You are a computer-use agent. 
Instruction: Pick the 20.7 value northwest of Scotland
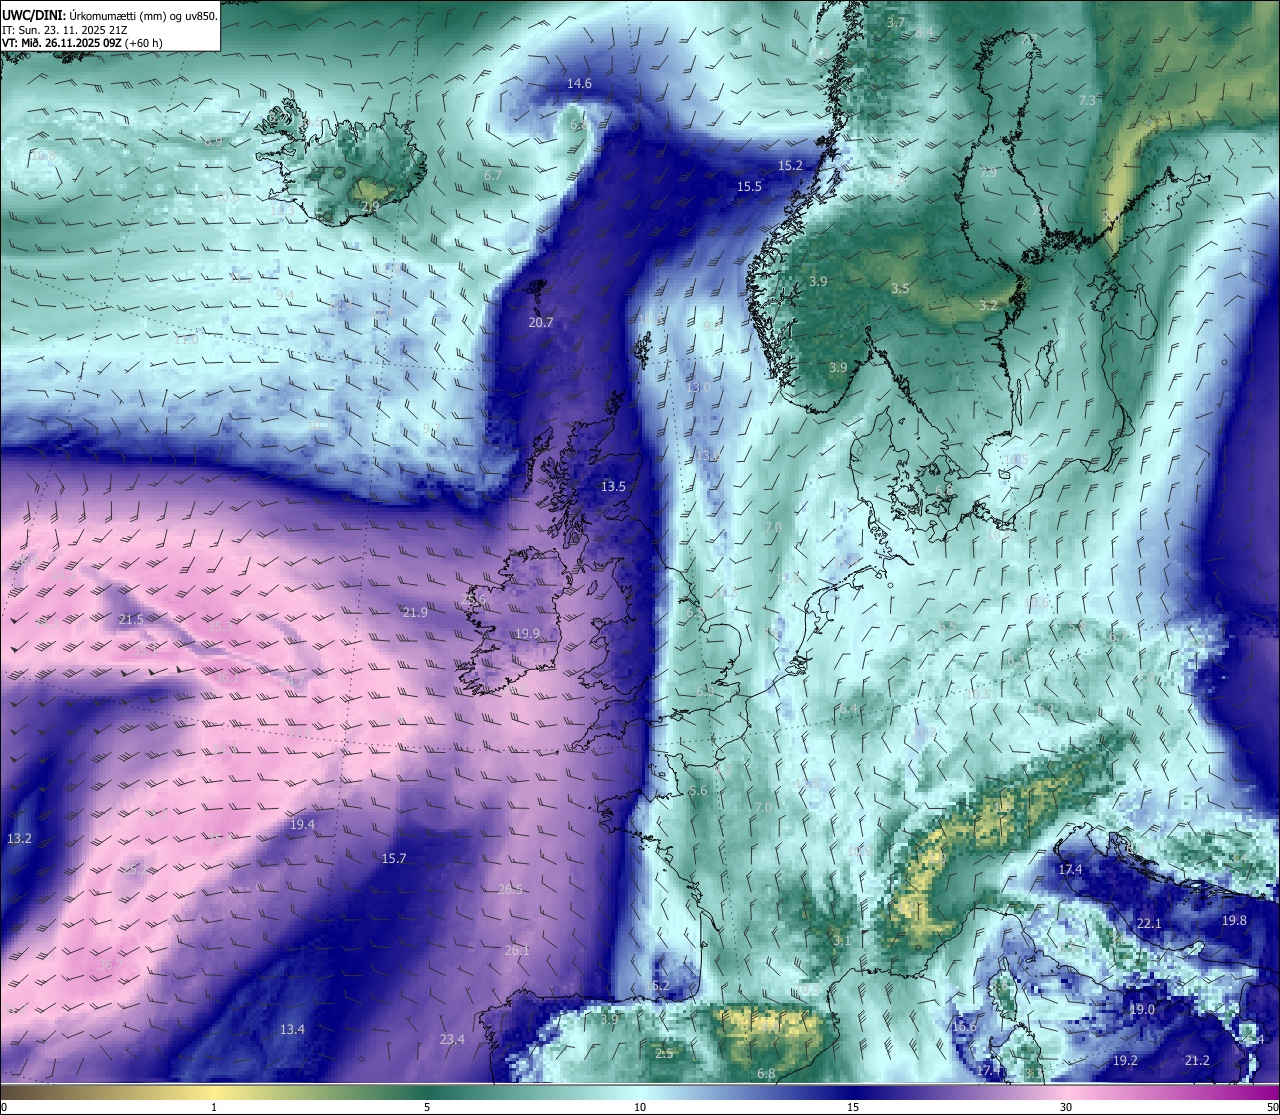click(540, 322)
